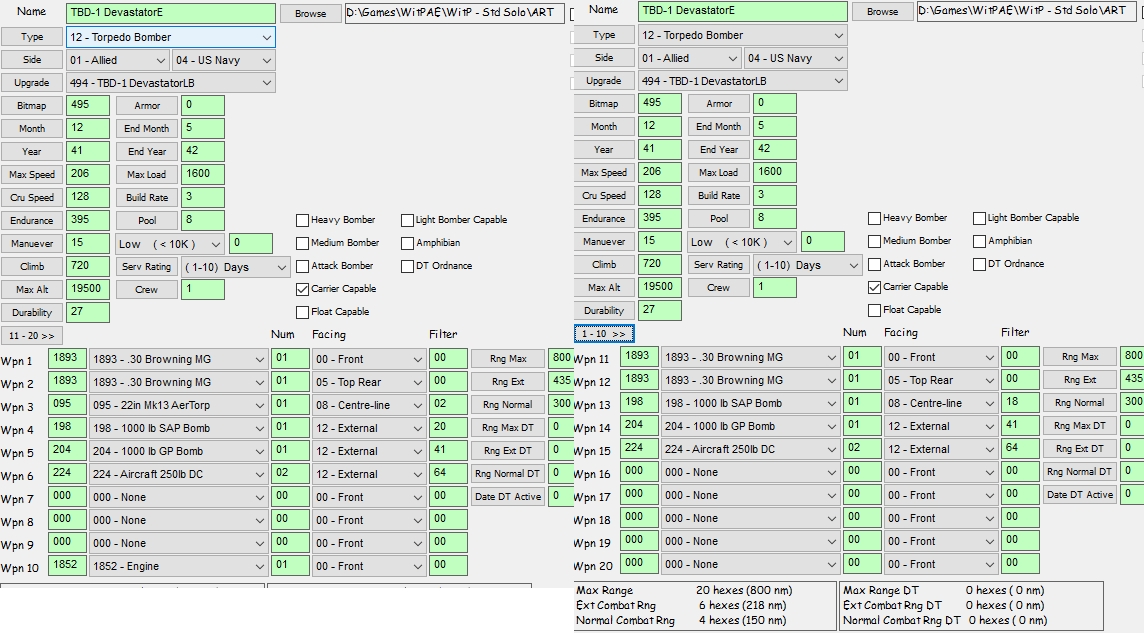The width and height of the screenshot is (1144, 633).
Task: Click the art path field in left panel
Action: [455, 13]
